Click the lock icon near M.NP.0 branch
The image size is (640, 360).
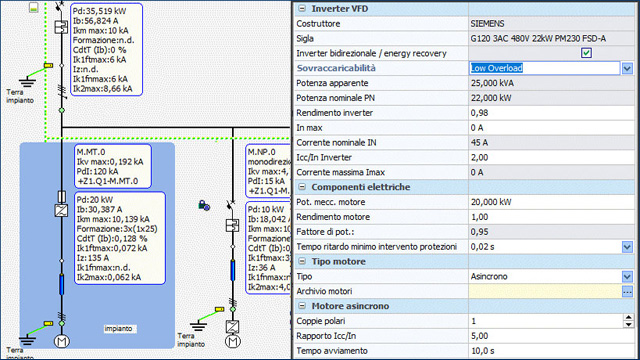tap(204, 205)
